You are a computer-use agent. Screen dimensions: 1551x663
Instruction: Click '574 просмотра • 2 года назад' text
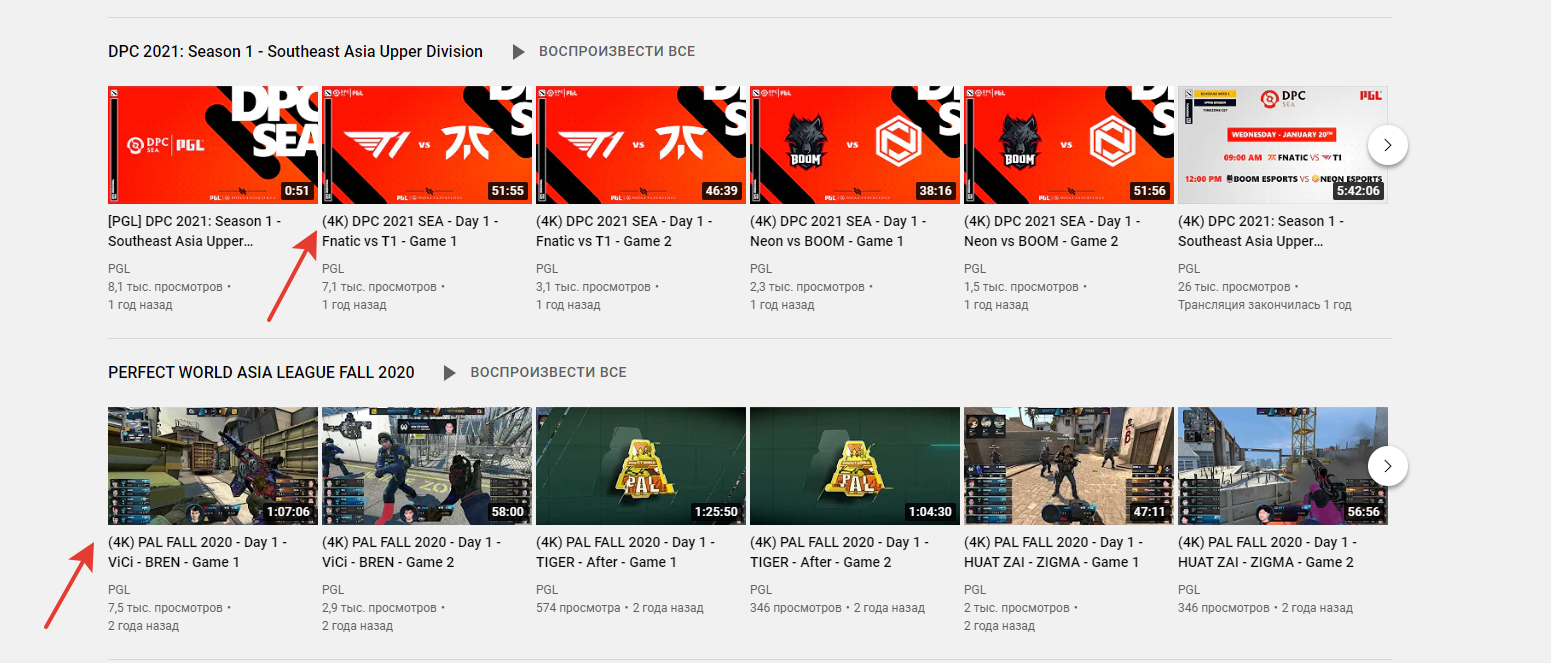(620, 608)
